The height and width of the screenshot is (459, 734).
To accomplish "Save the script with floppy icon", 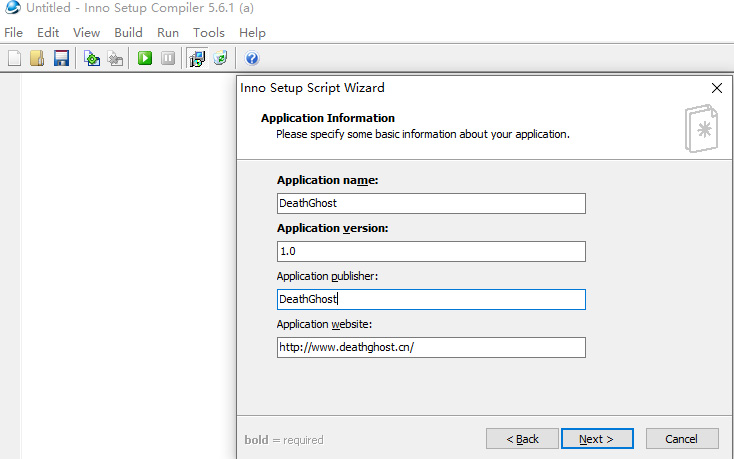I will click(x=61, y=58).
